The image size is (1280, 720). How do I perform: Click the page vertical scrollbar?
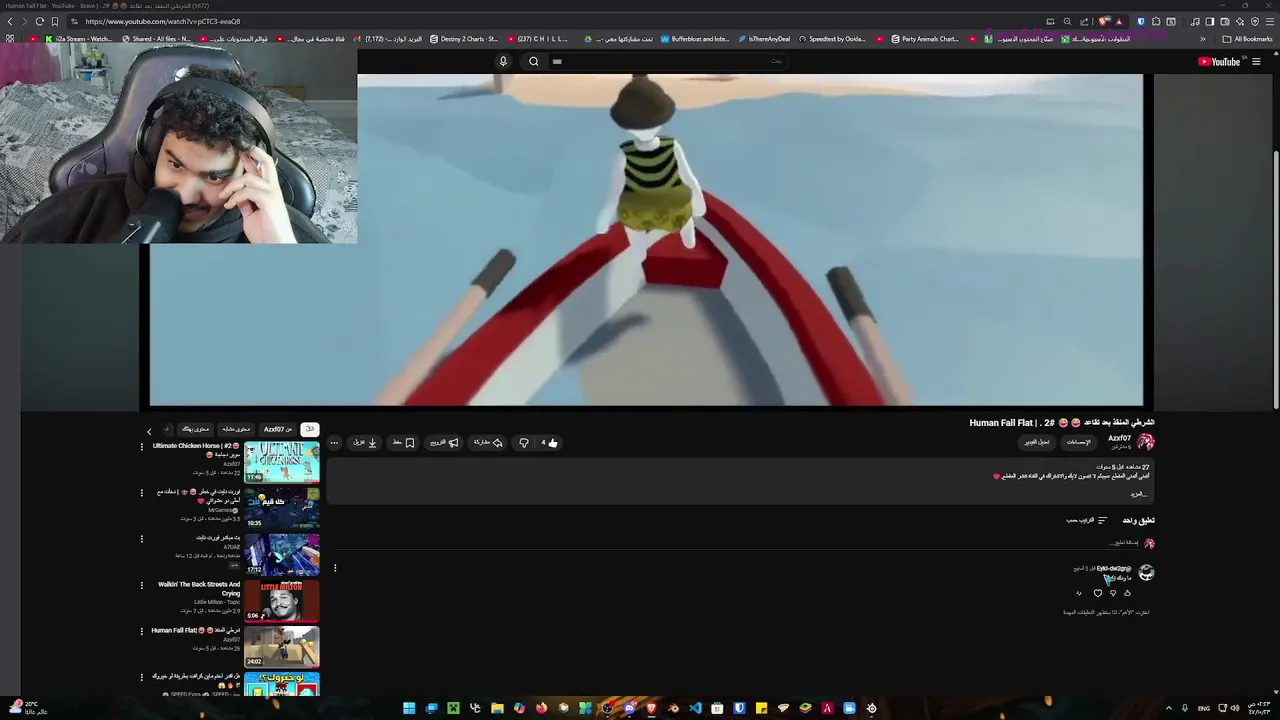click(1275, 278)
